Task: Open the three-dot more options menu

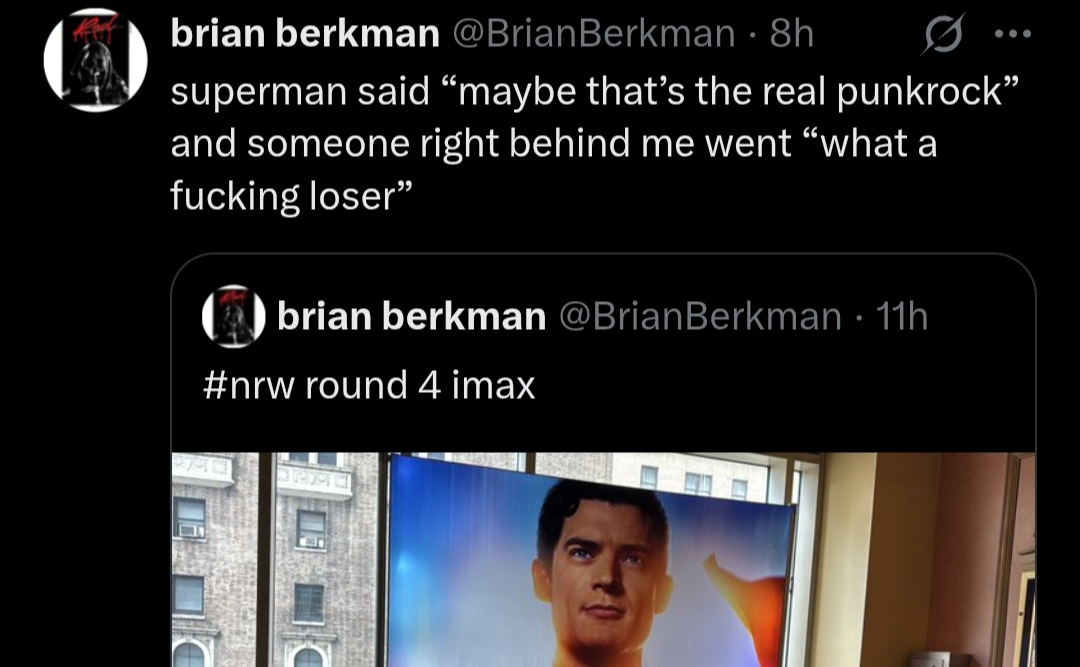Action: coord(1012,33)
